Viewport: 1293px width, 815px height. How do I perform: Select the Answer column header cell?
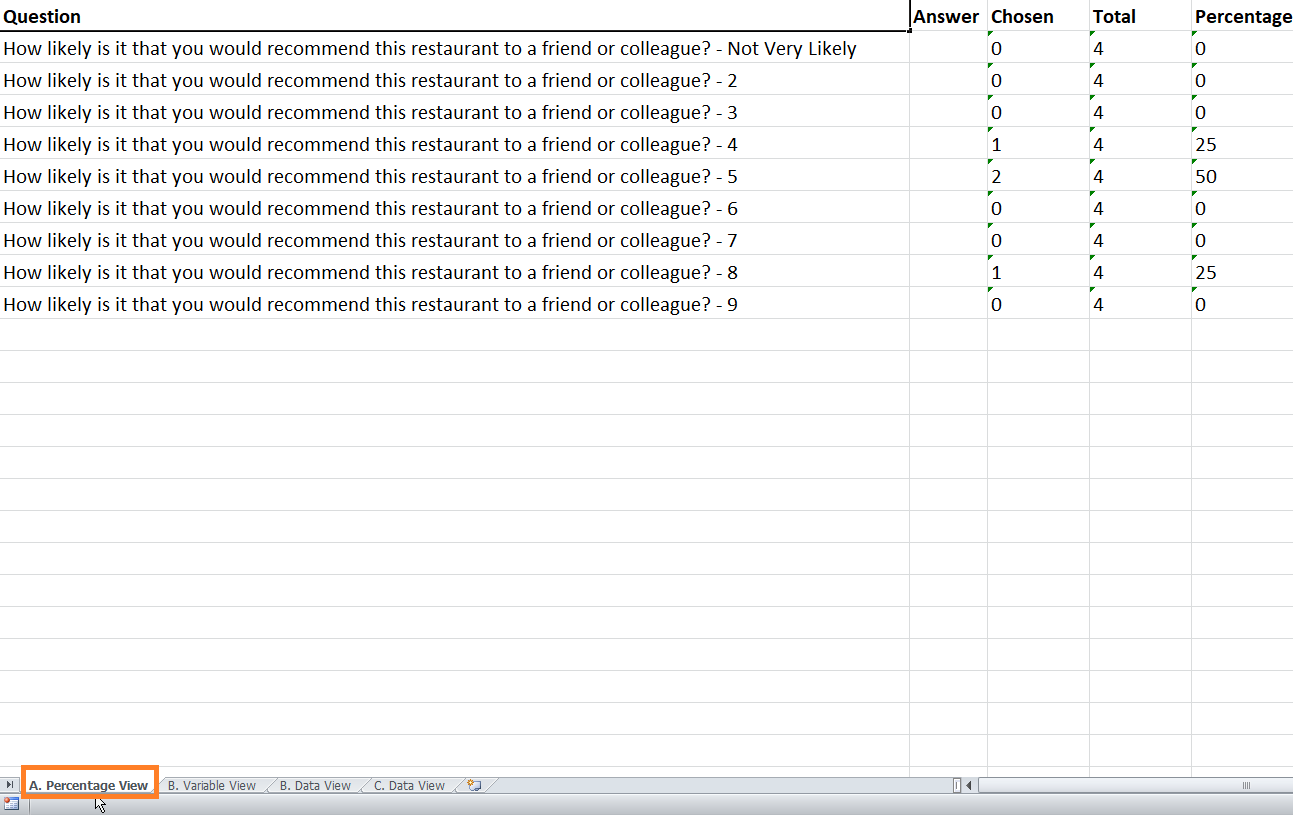(947, 17)
